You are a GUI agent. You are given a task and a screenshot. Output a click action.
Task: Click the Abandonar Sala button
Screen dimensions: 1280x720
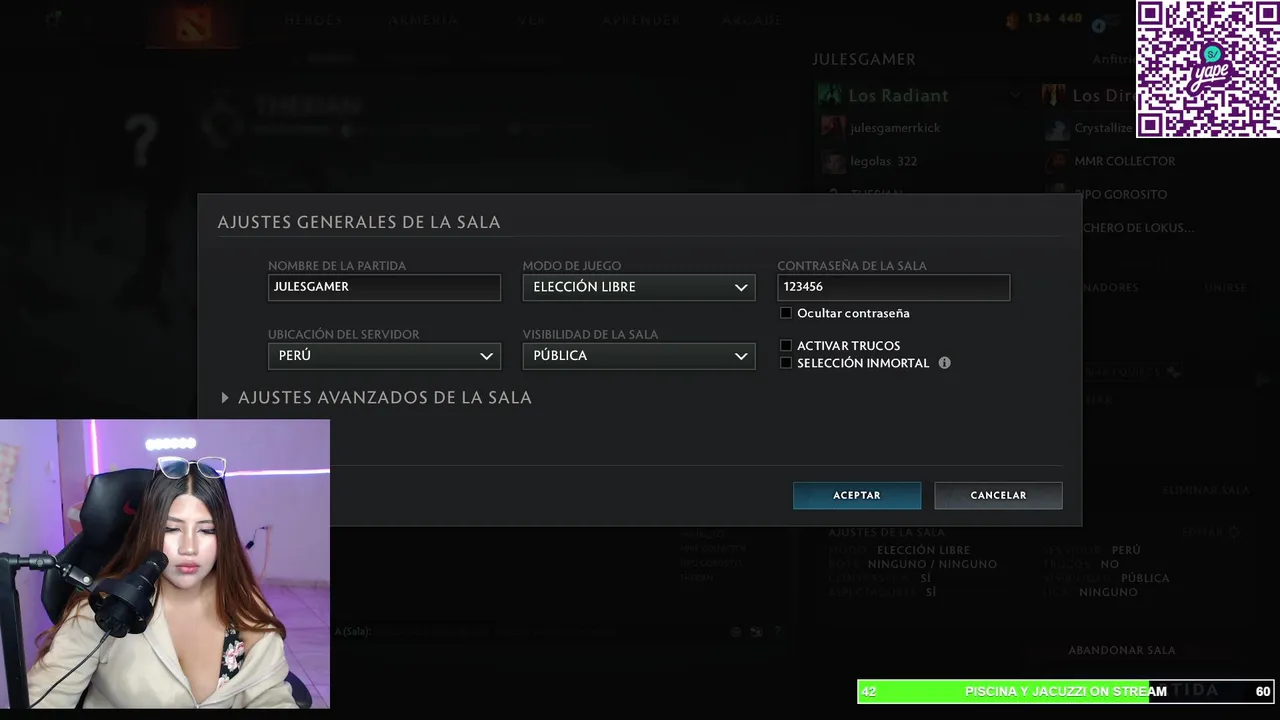point(1122,650)
